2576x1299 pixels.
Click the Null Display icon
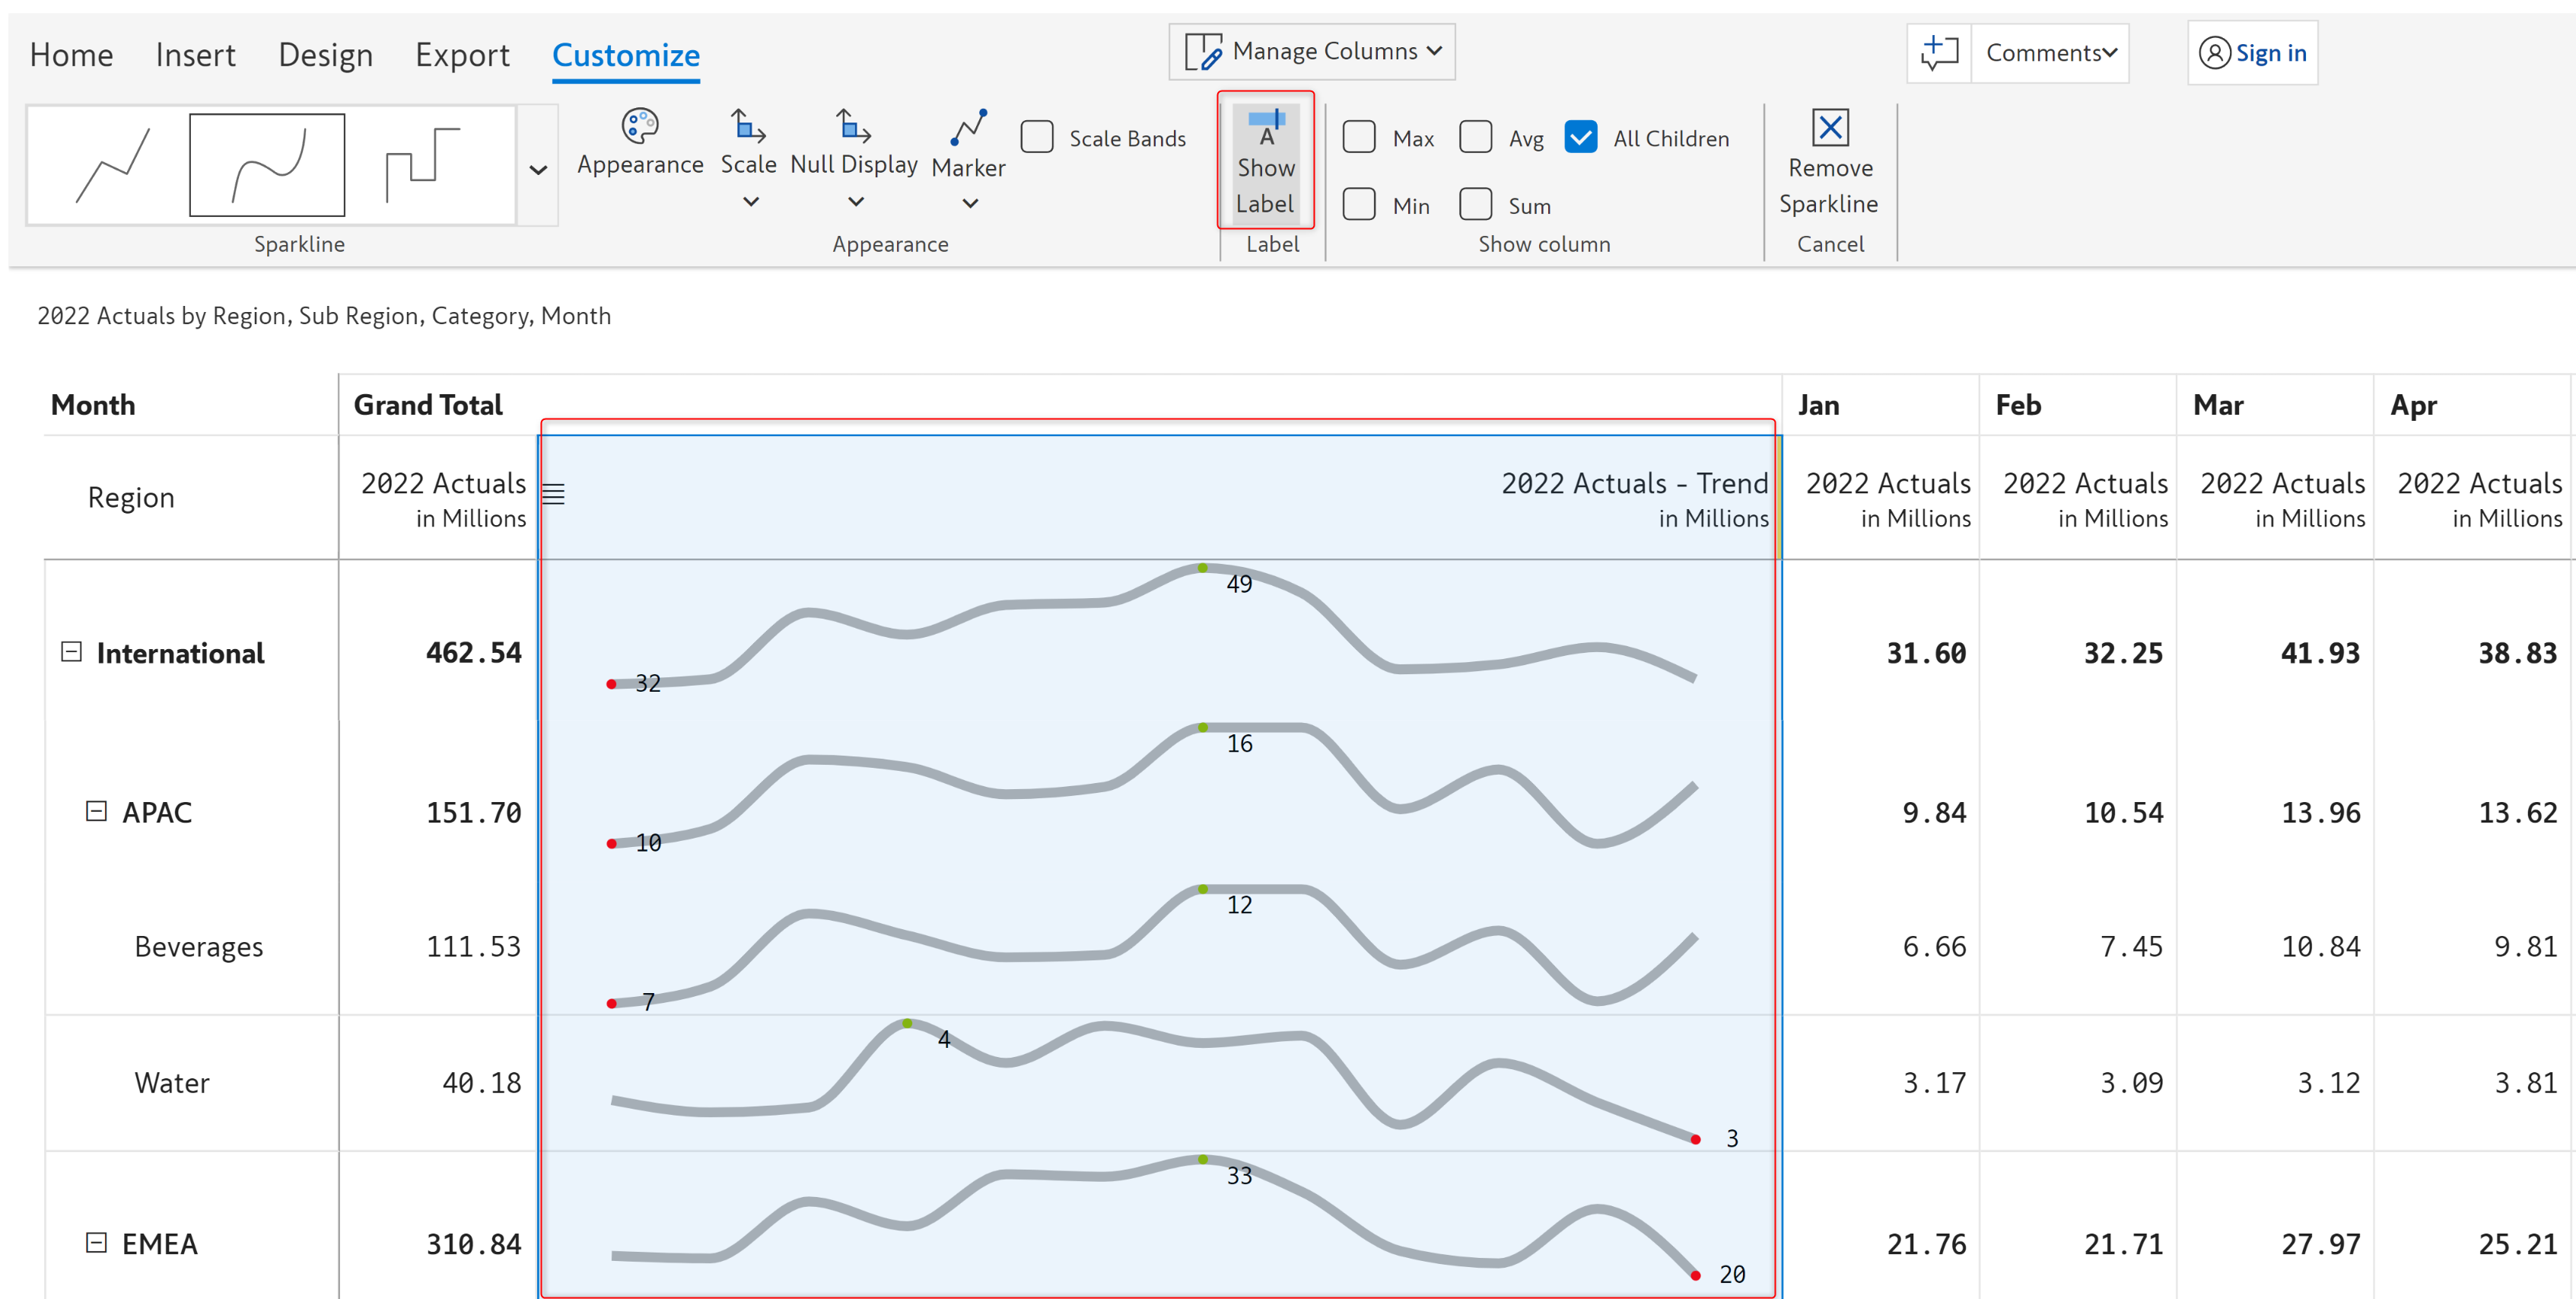[853, 127]
